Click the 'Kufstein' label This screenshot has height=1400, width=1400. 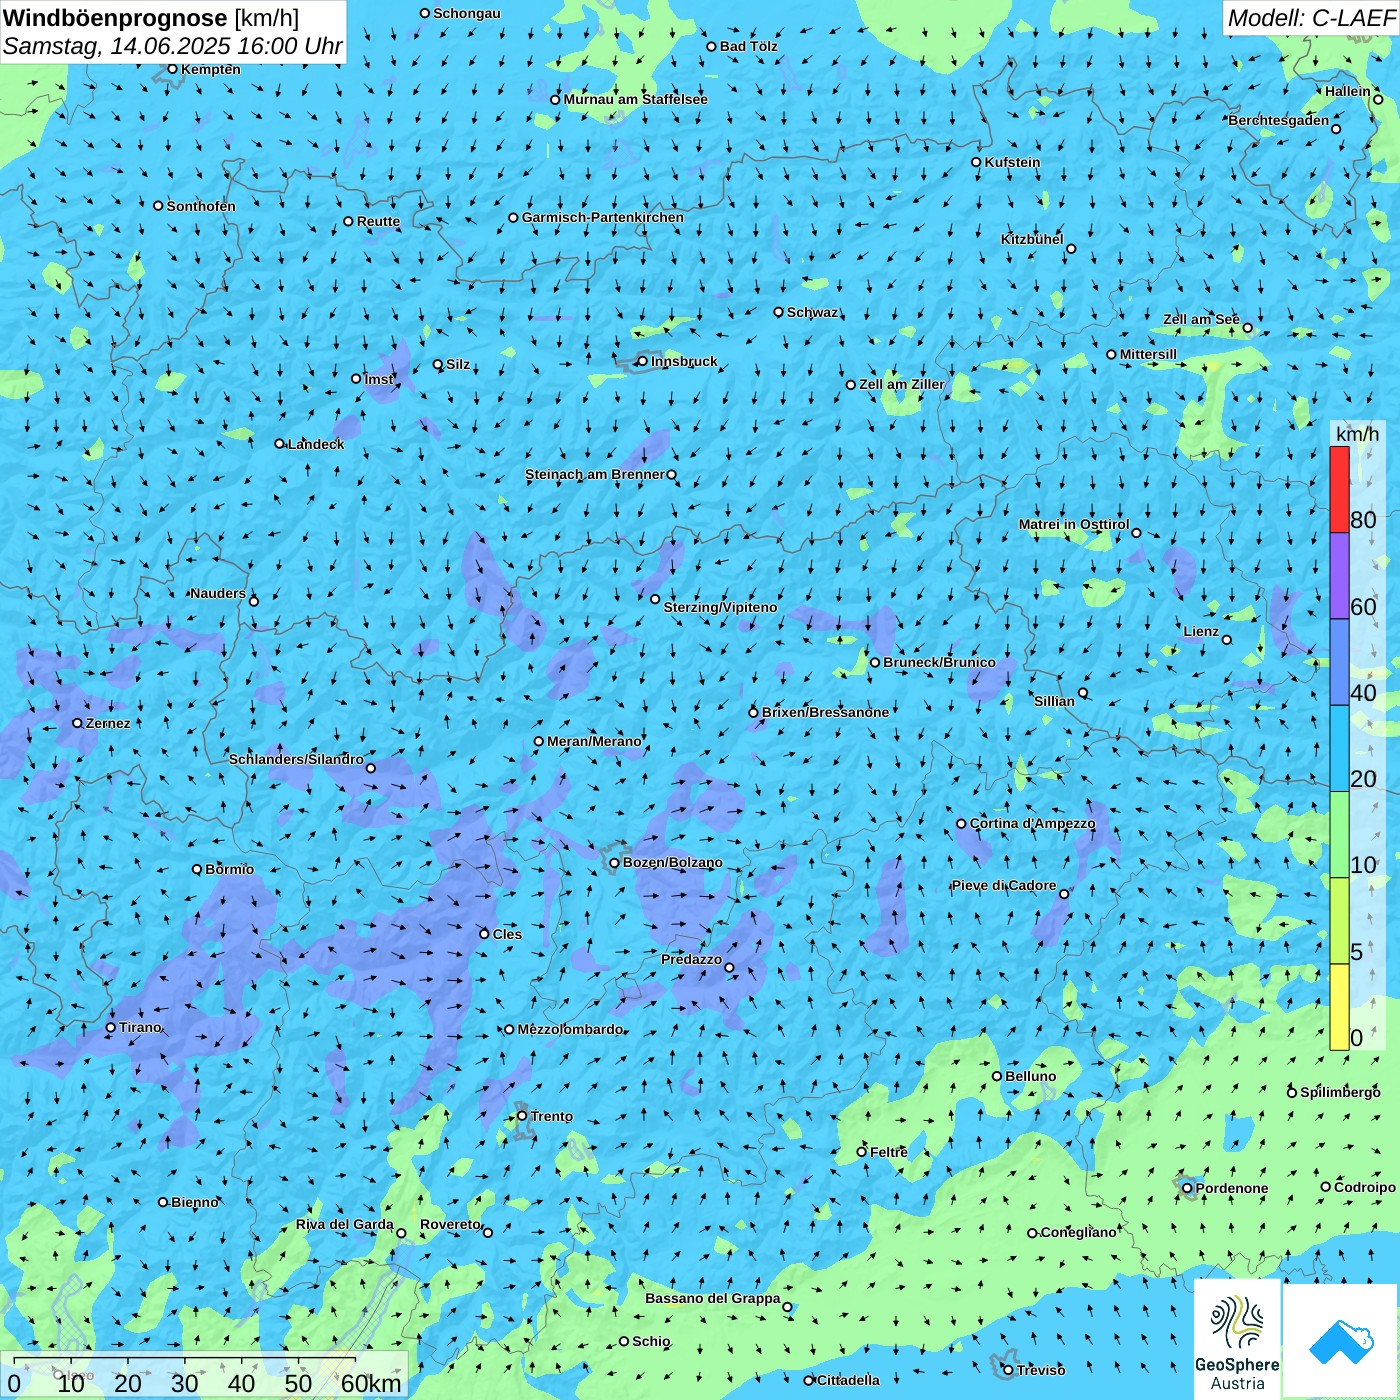pos(1012,162)
